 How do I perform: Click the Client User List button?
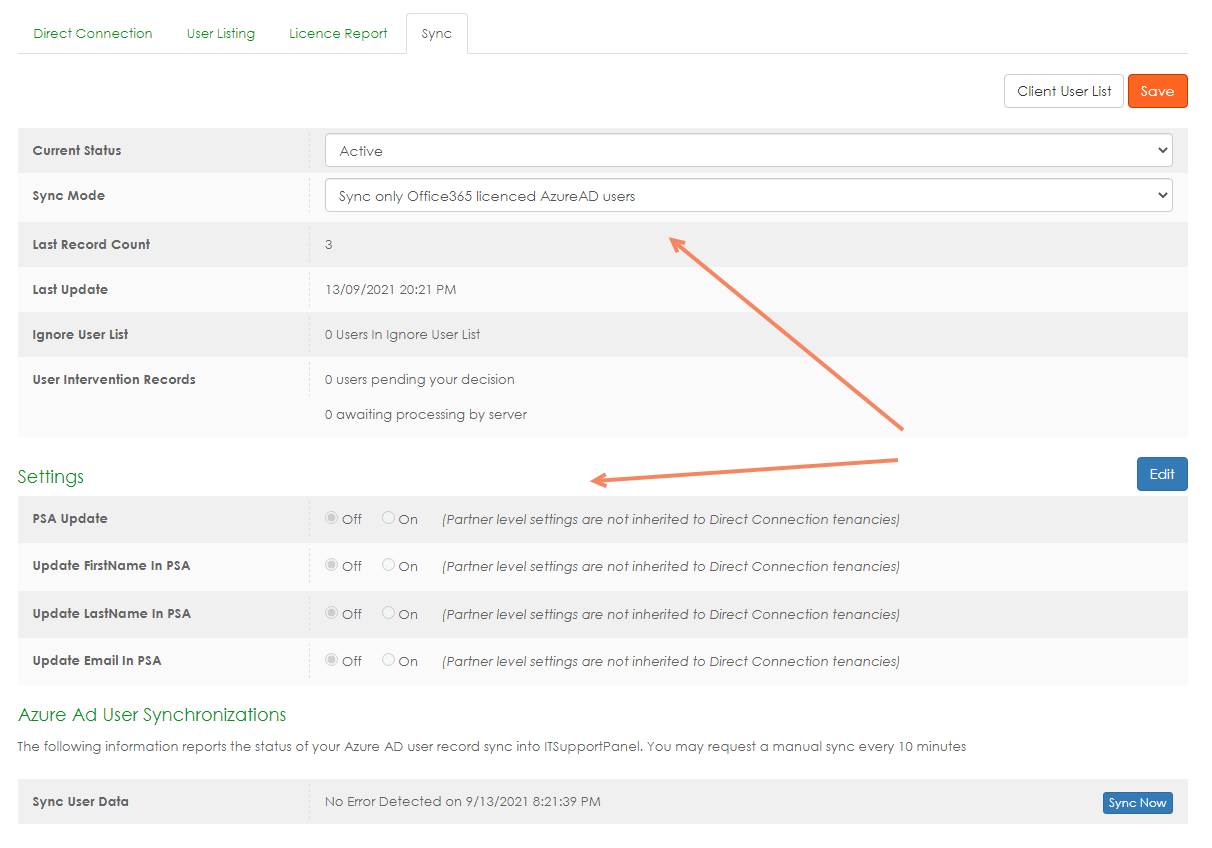[x=1063, y=91]
